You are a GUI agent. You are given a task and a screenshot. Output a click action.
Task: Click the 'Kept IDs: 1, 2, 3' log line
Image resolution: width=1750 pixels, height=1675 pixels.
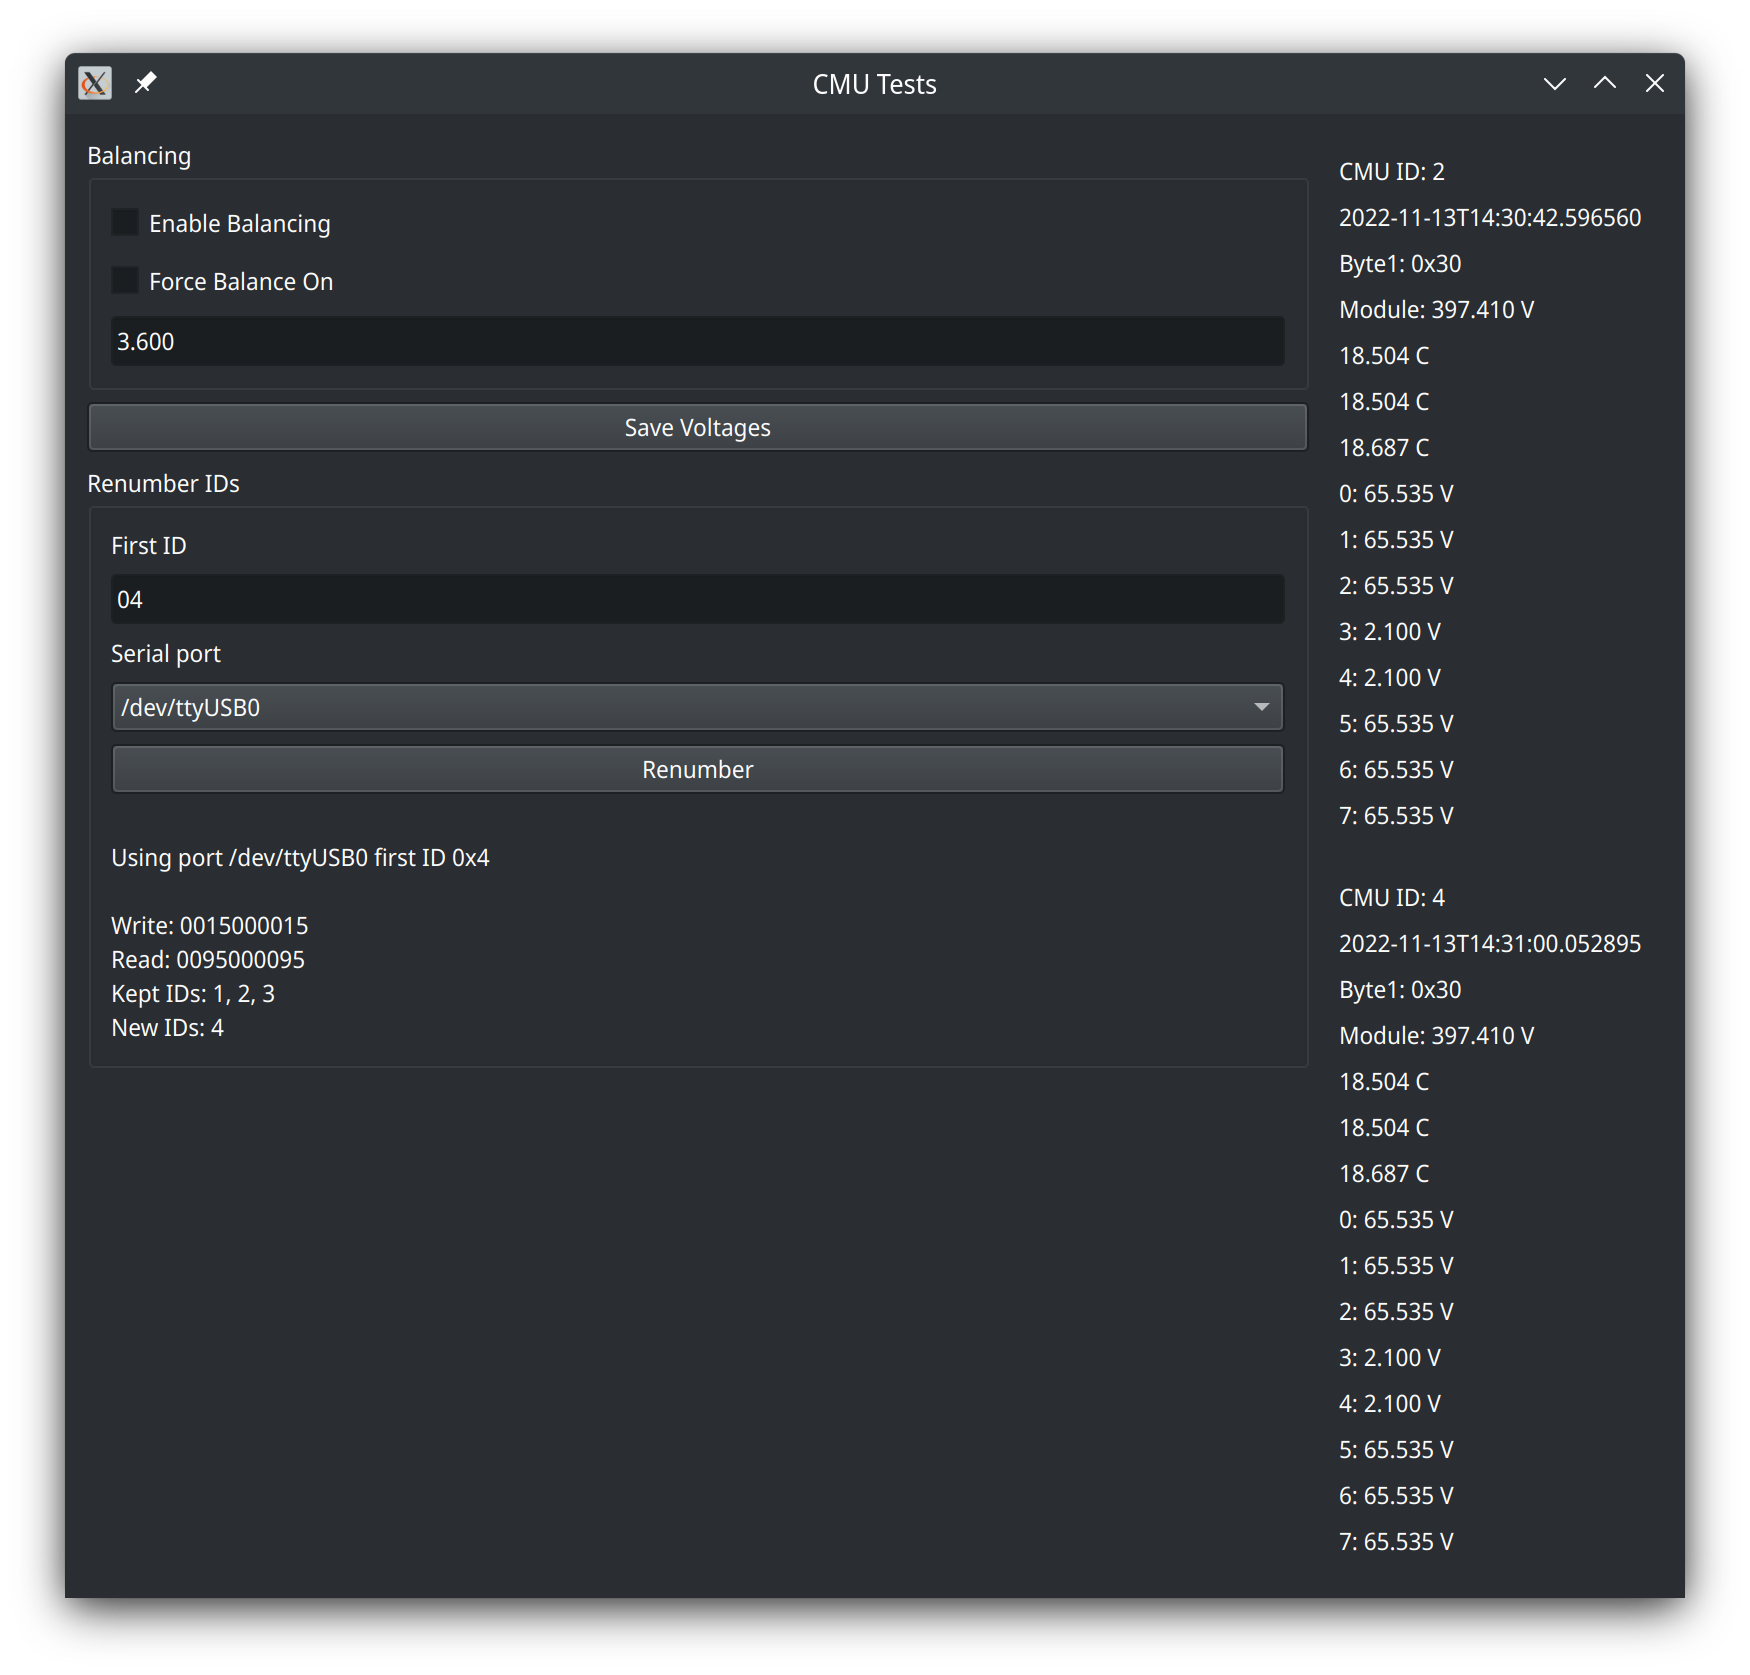point(193,994)
